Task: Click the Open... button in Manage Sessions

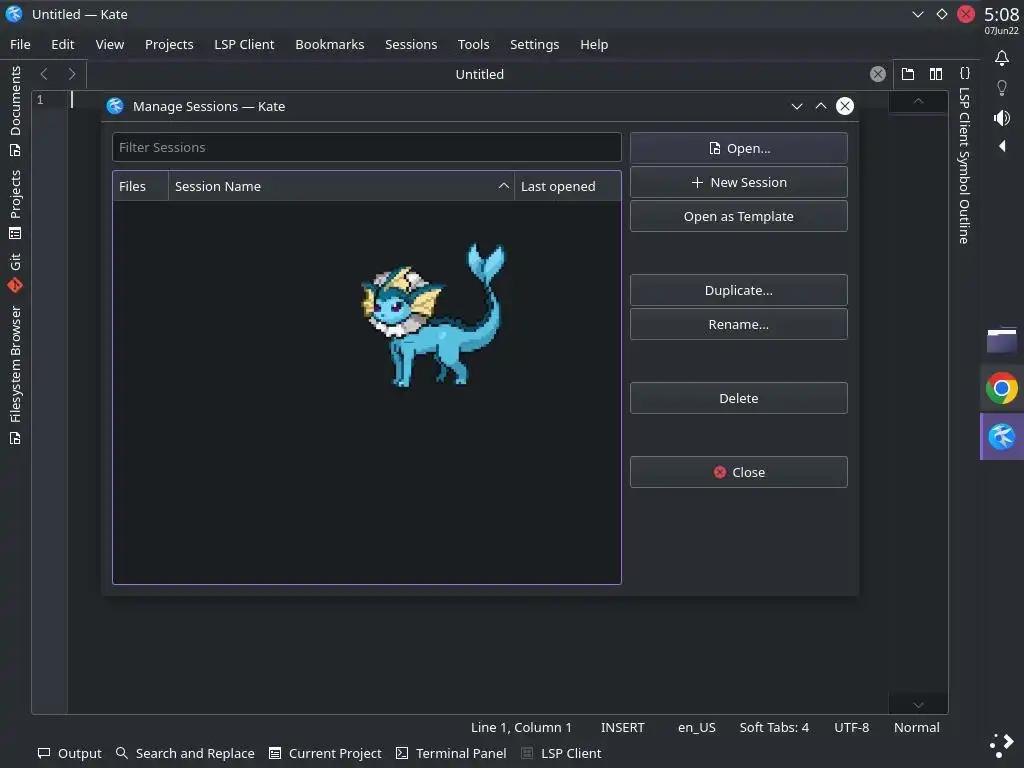Action: coord(739,148)
